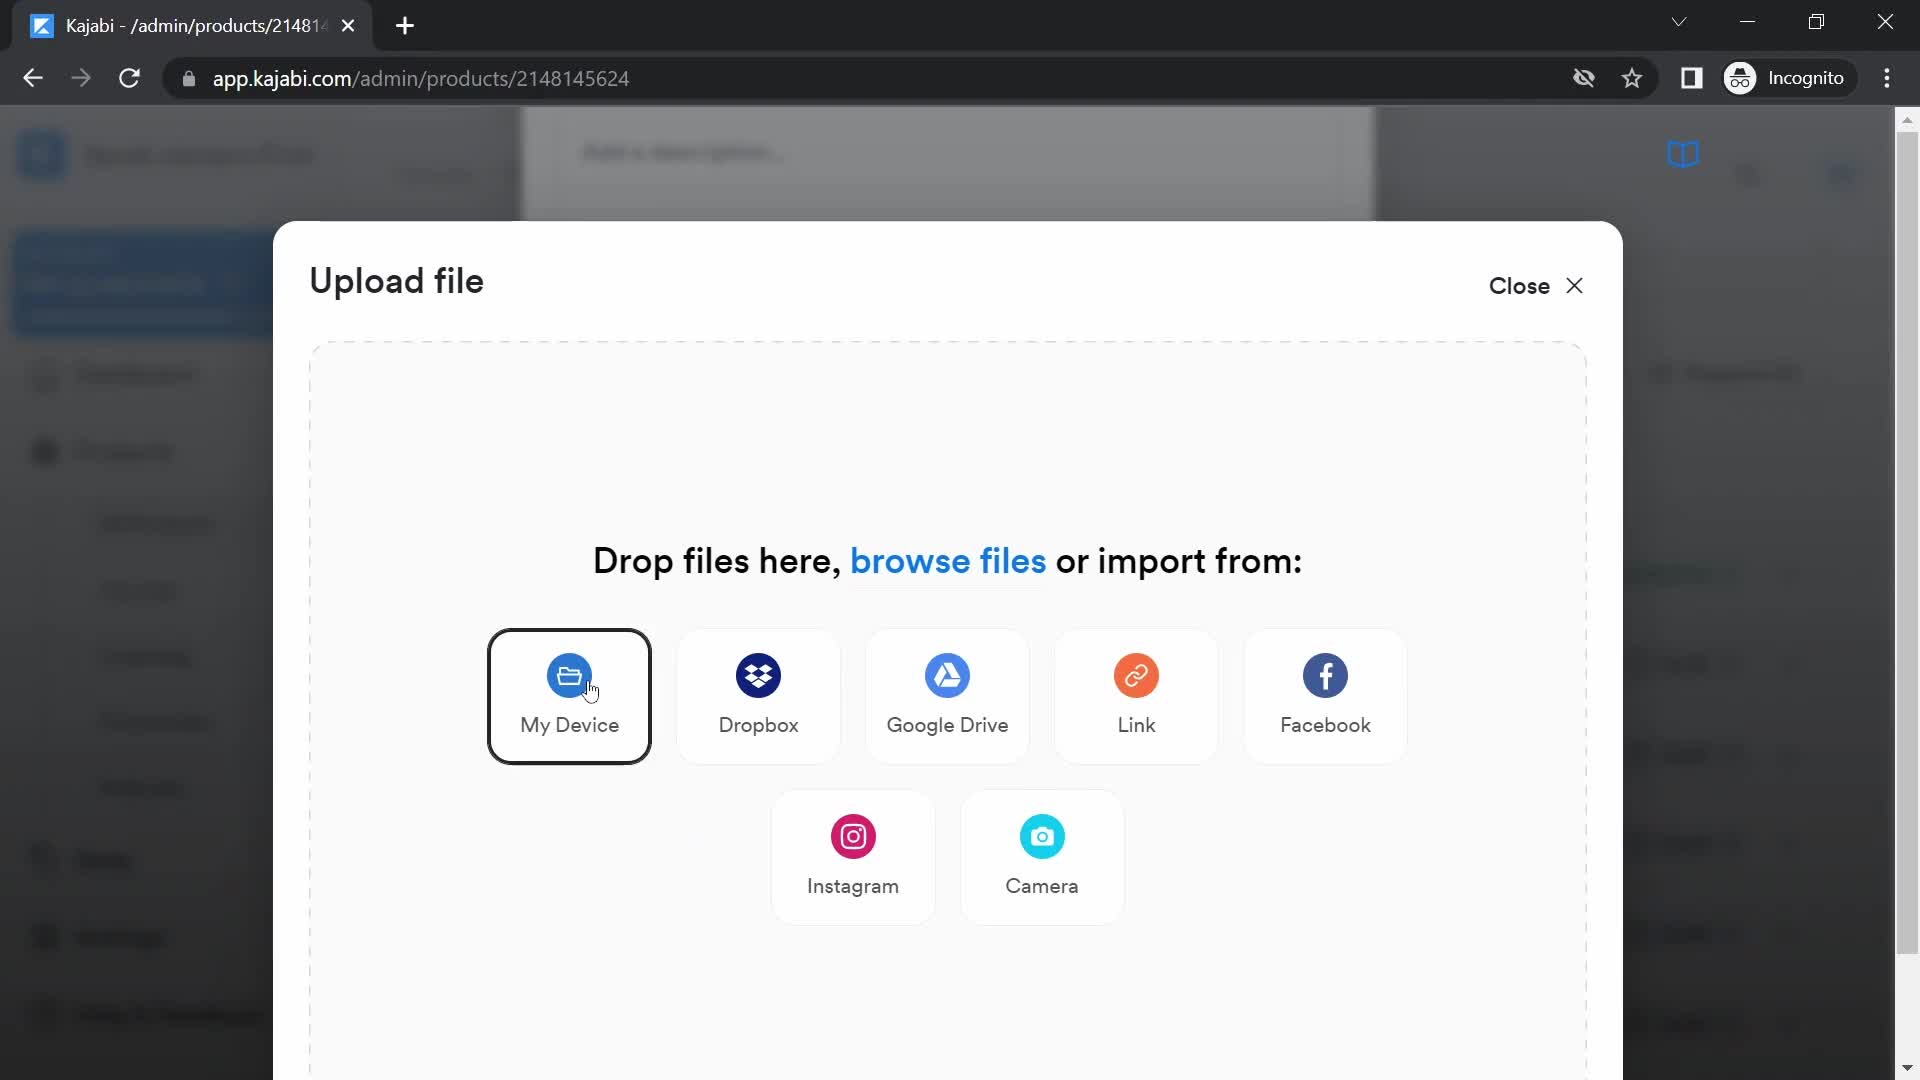Choose My Device as the upload source

[569, 696]
